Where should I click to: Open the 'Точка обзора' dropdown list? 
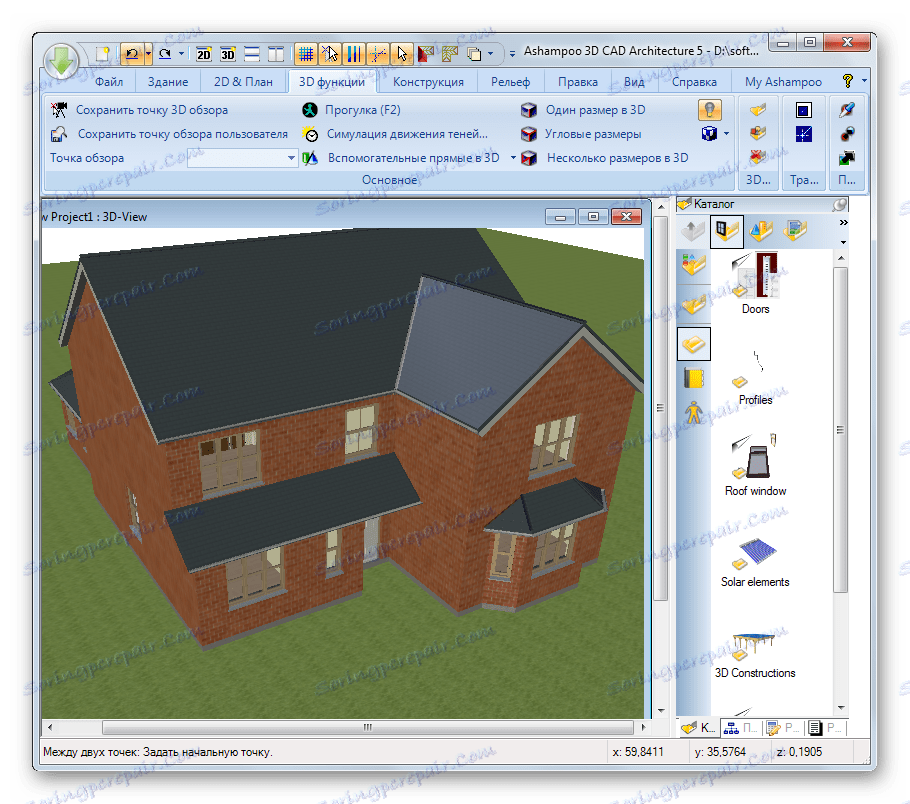[291, 158]
